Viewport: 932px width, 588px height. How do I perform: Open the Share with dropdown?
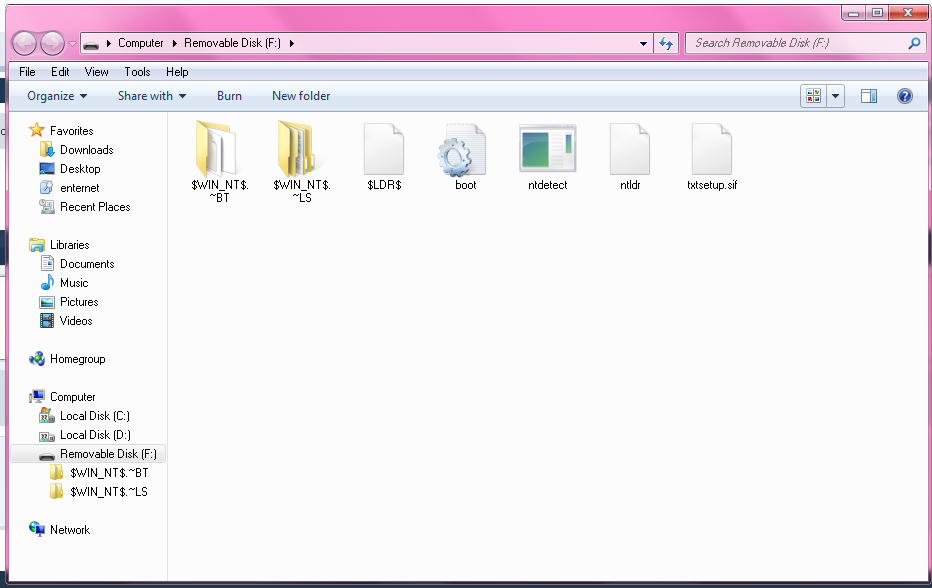click(x=152, y=96)
